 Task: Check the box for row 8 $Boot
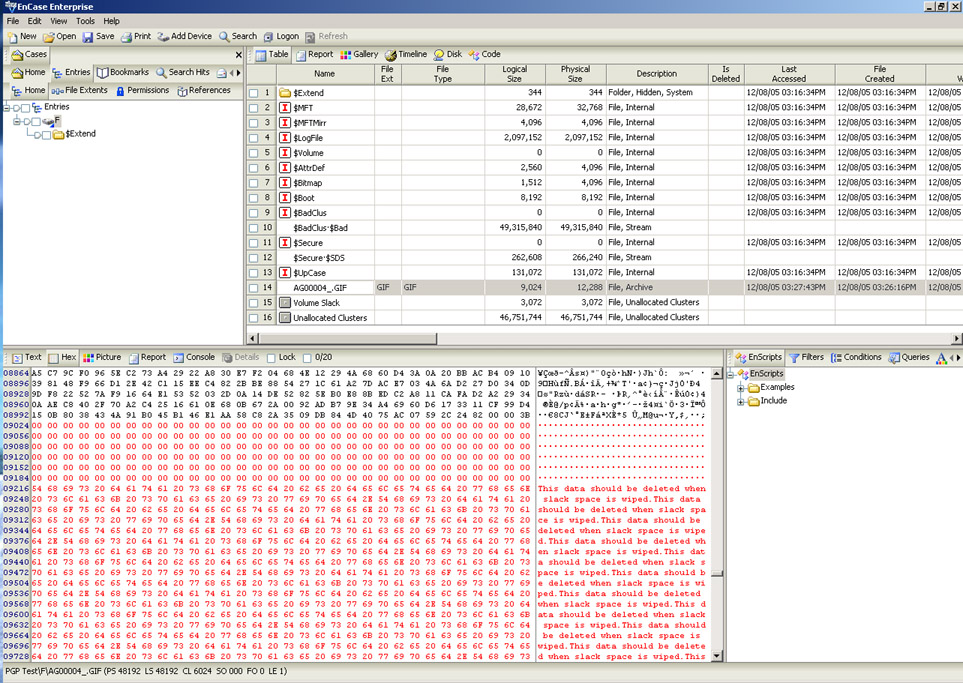(x=254, y=198)
